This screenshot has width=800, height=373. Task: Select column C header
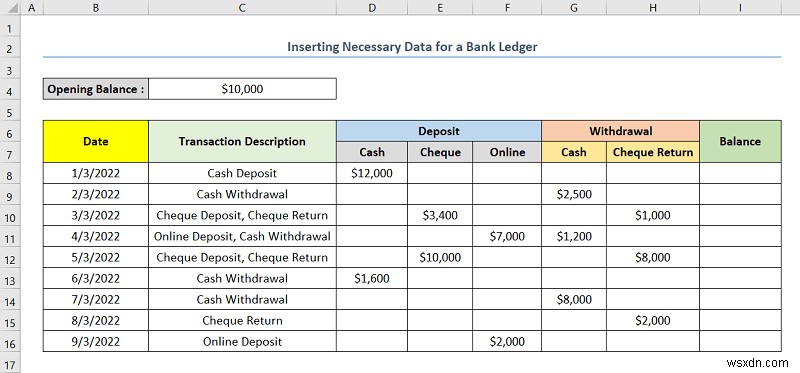242,8
